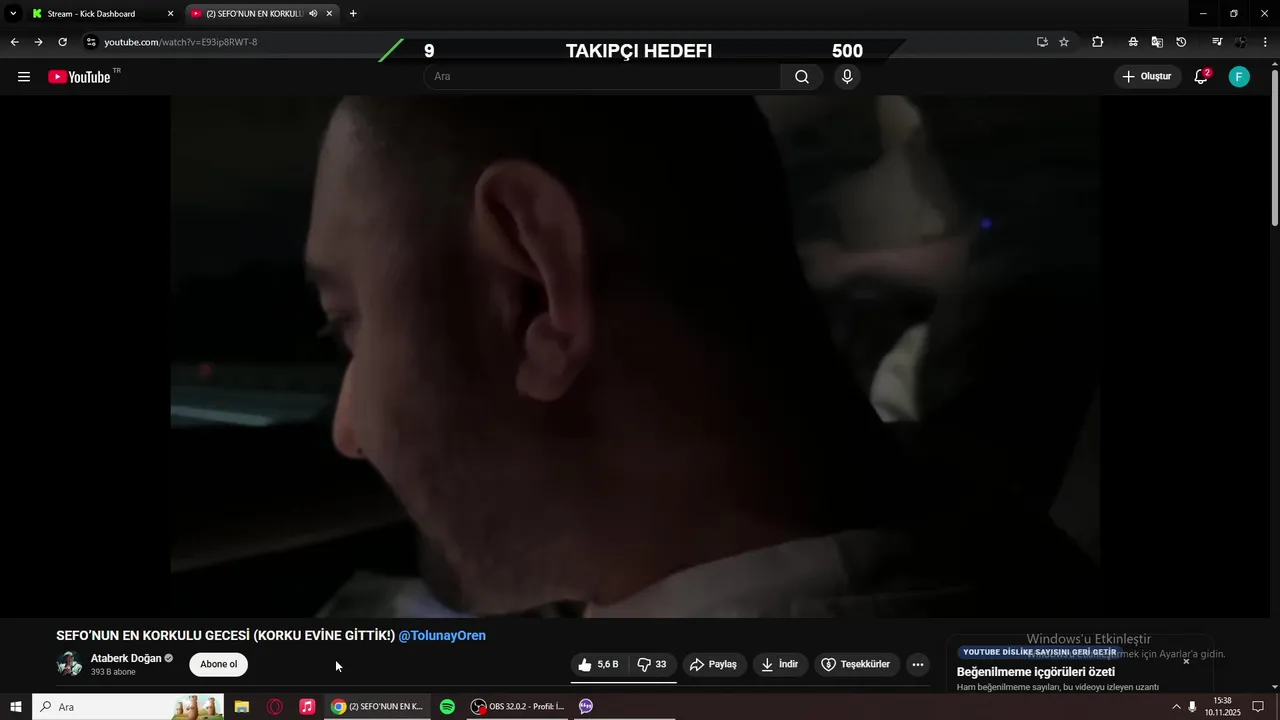
Task: Show hidden system tray icons
Action: click(x=1176, y=706)
